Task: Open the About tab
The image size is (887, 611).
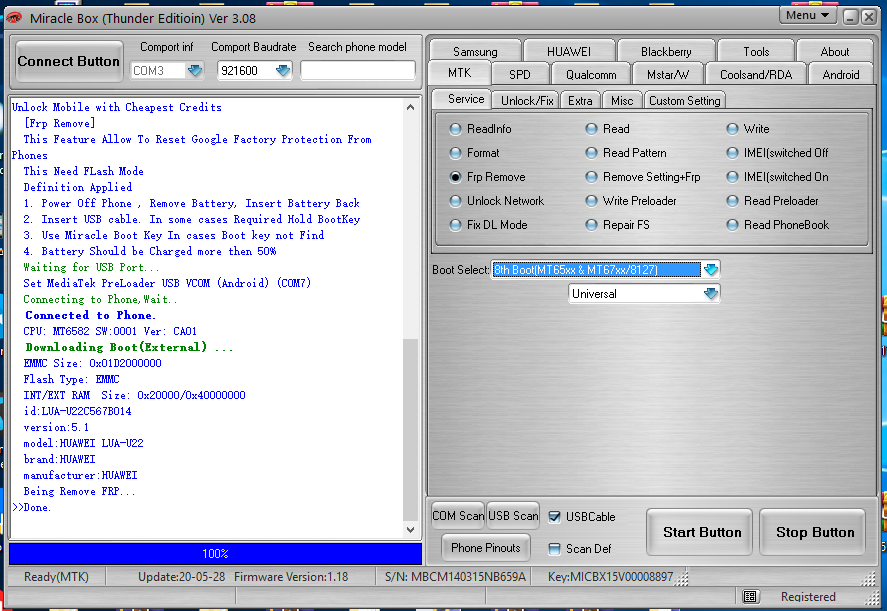Action: coord(834,51)
